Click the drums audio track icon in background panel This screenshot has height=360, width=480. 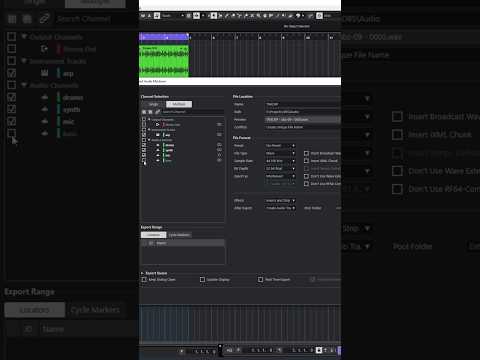coord(45,97)
